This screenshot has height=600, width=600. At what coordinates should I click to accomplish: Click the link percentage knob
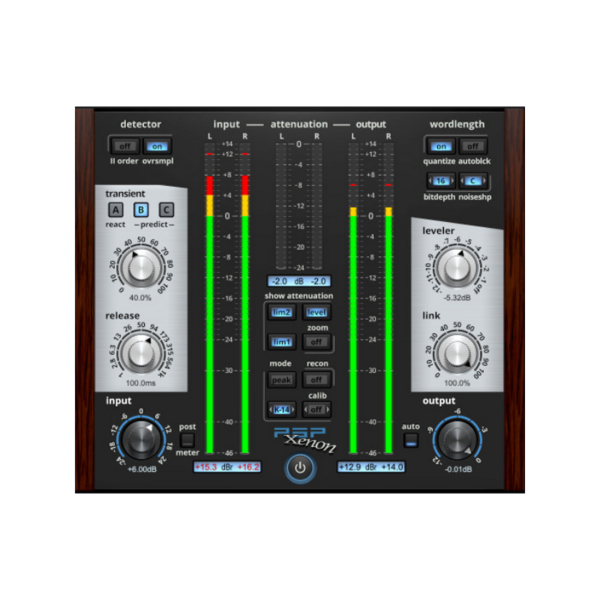pyautogui.click(x=457, y=353)
